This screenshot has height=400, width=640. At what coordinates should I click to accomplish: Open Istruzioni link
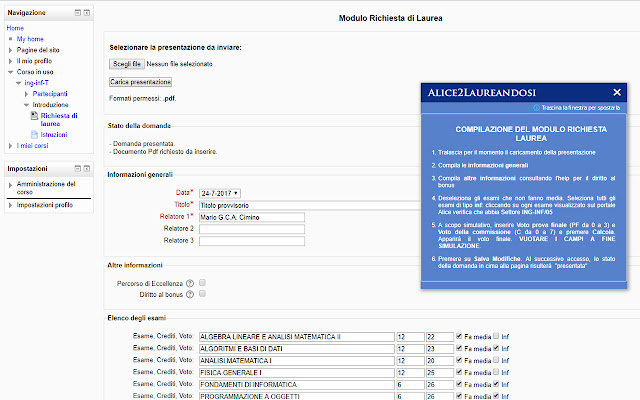[54, 134]
